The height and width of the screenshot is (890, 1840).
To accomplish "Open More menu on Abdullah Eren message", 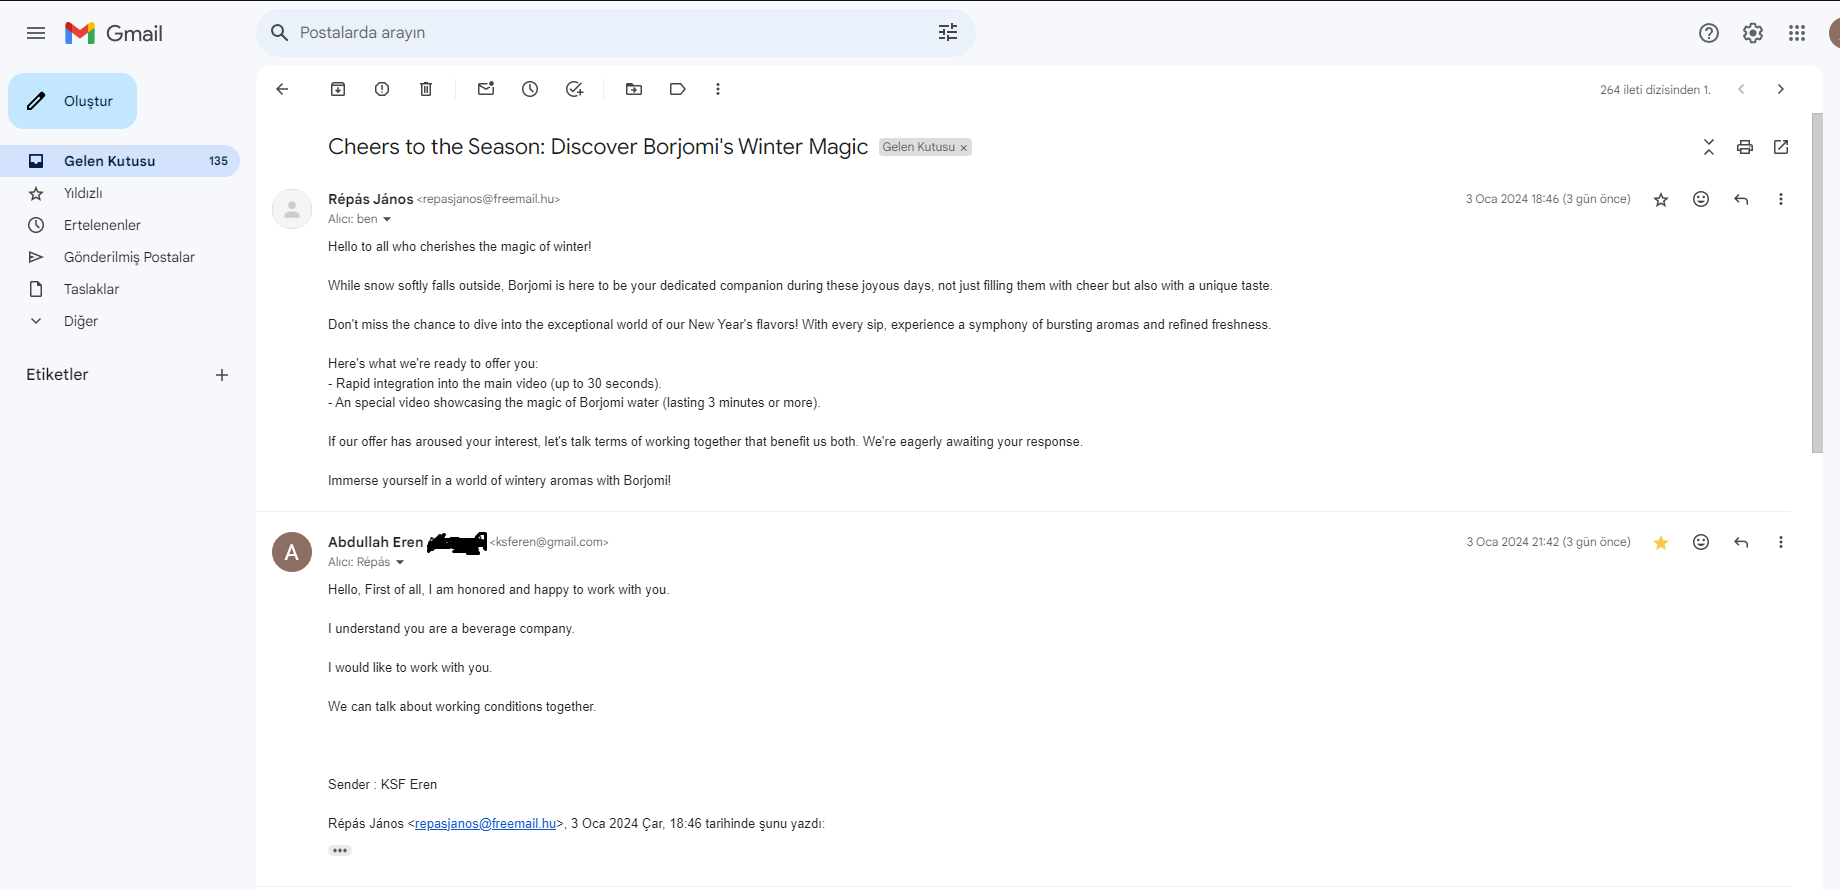I will point(1781,542).
